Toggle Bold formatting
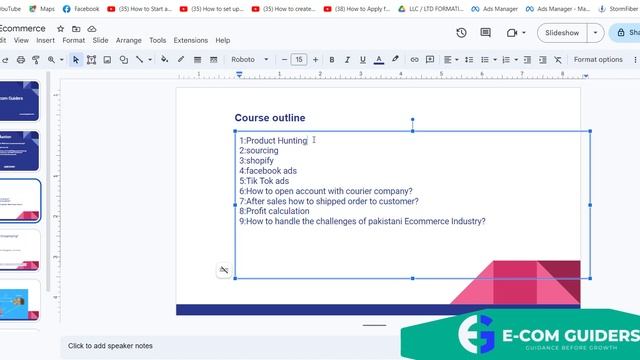This screenshot has height=360, width=640. tap(332, 60)
